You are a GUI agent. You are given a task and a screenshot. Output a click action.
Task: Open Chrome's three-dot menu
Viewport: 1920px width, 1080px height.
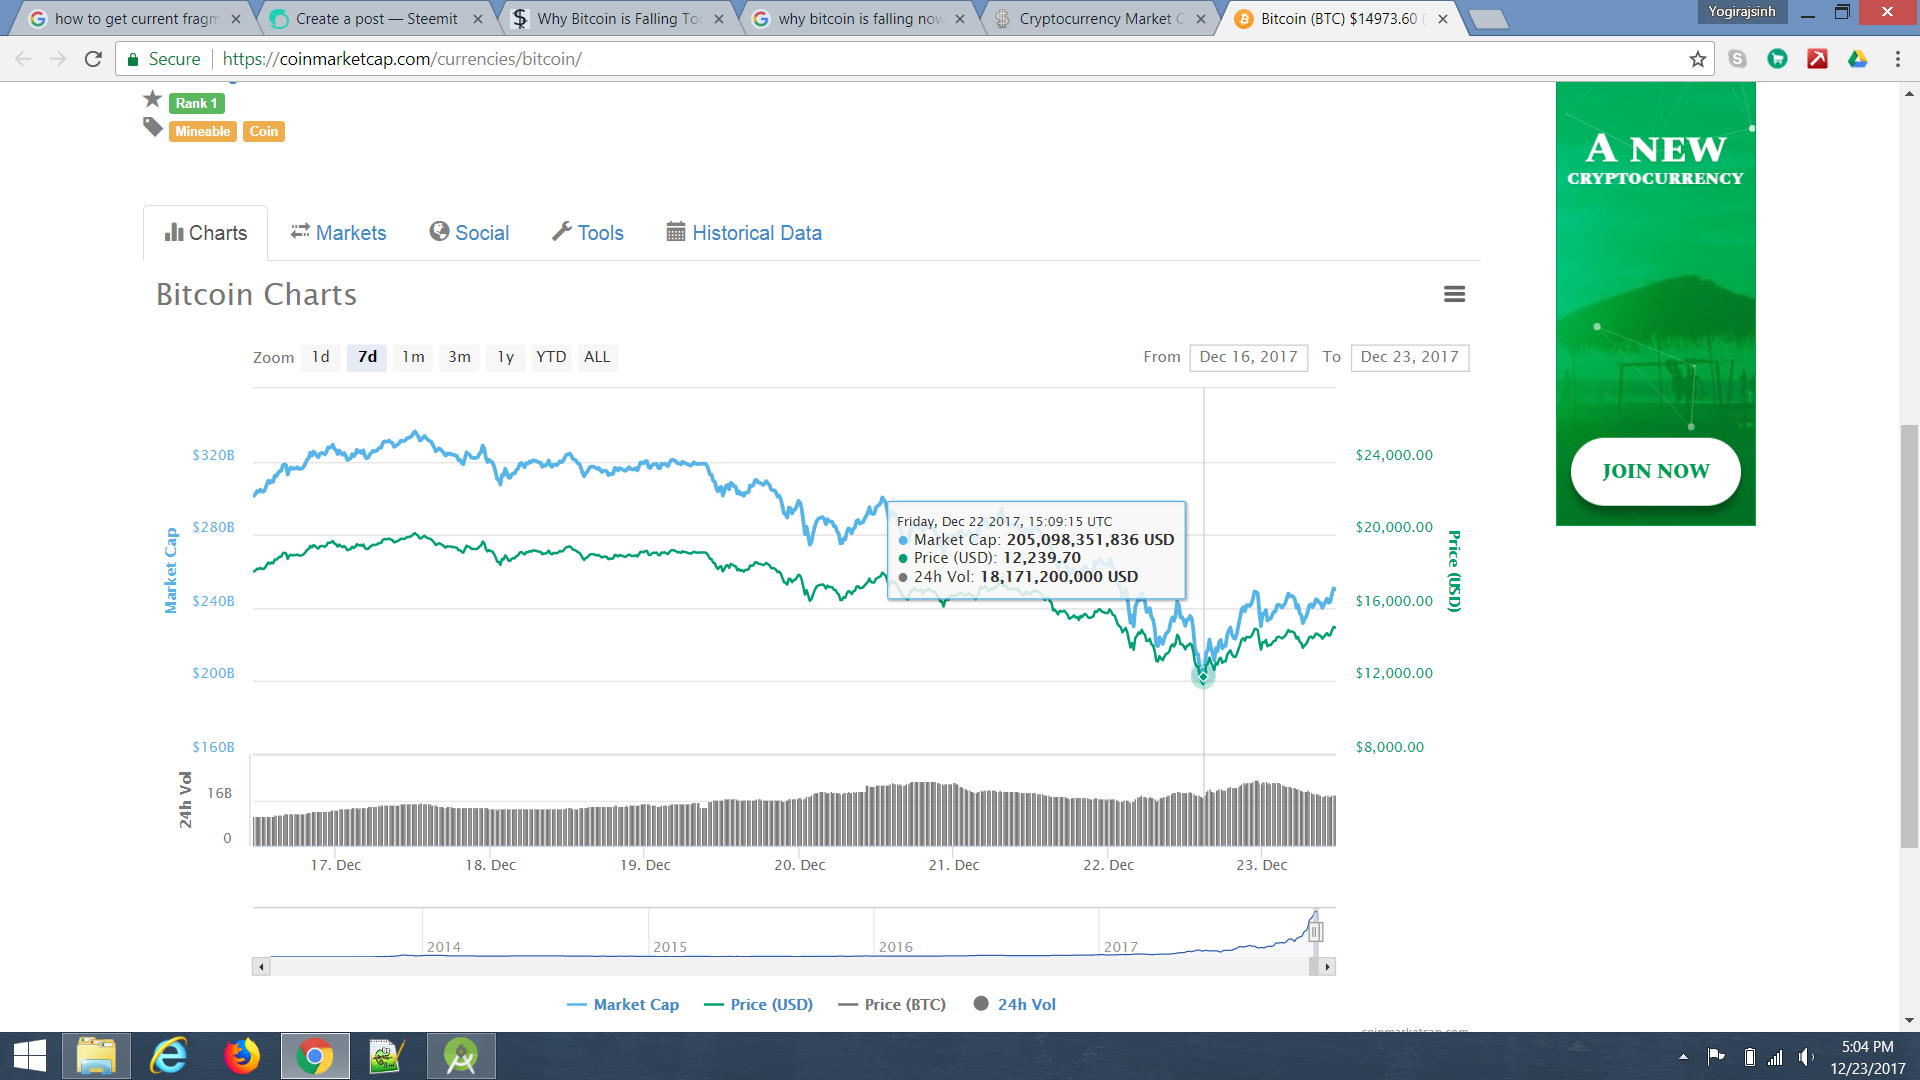click(x=1897, y=59)
